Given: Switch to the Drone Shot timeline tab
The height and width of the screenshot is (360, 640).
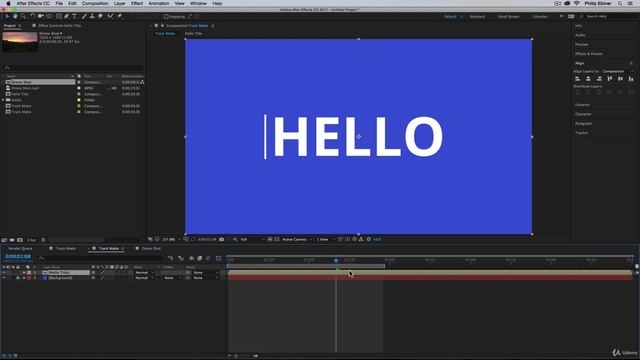Looking at the screenshot, I should (151, 248).
